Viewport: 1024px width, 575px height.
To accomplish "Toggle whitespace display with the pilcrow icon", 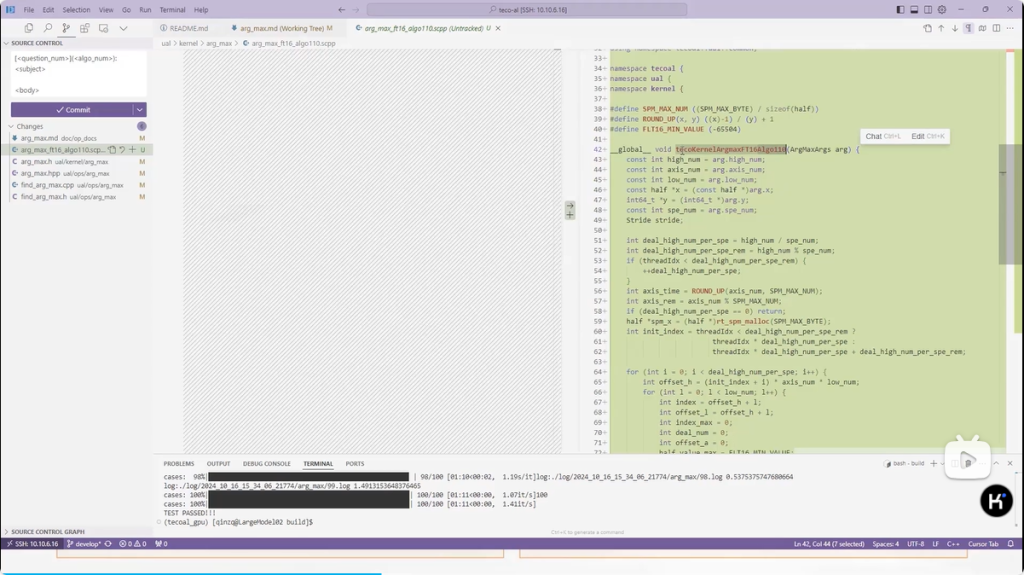I will (x=968, y=29).
